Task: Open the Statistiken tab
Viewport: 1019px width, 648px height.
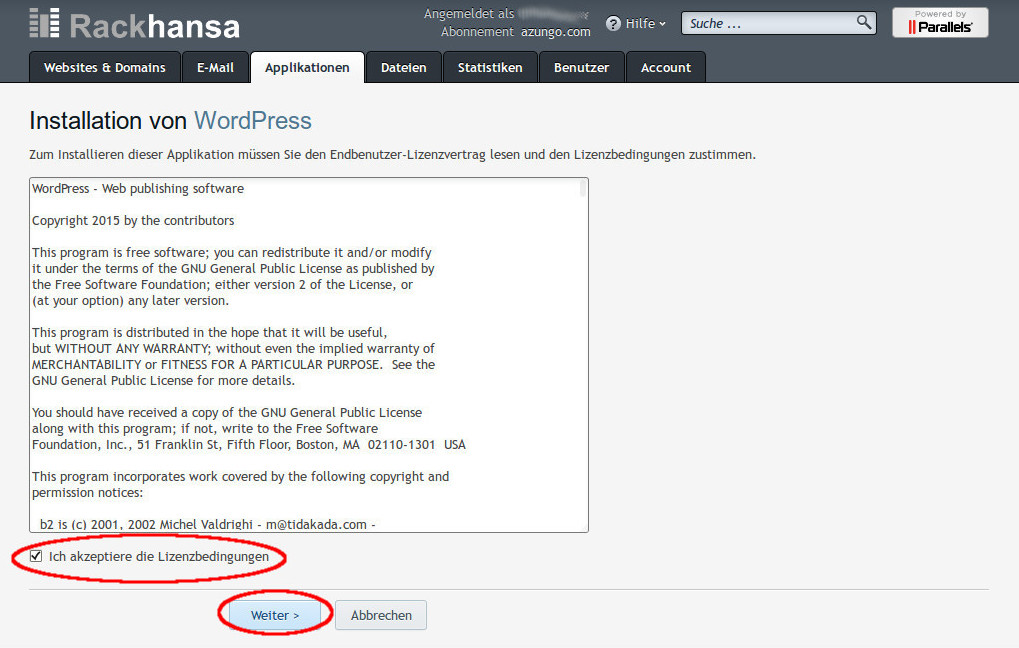Action: coord(490,68)
